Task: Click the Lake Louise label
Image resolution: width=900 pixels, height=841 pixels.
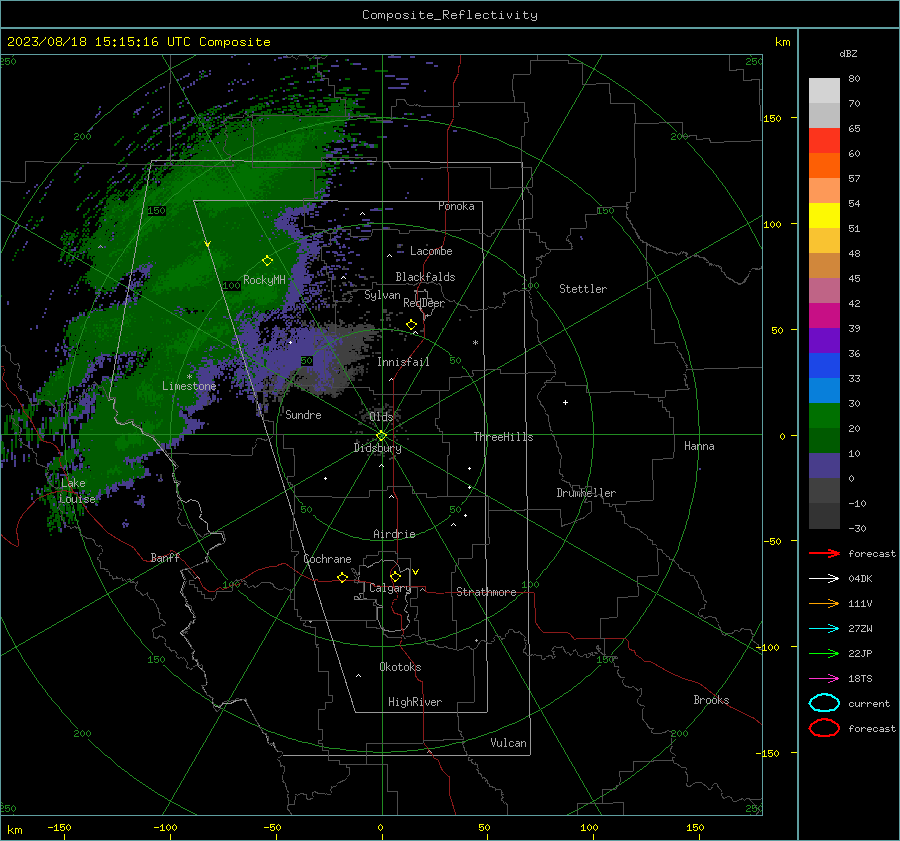Action: [77, 491]
